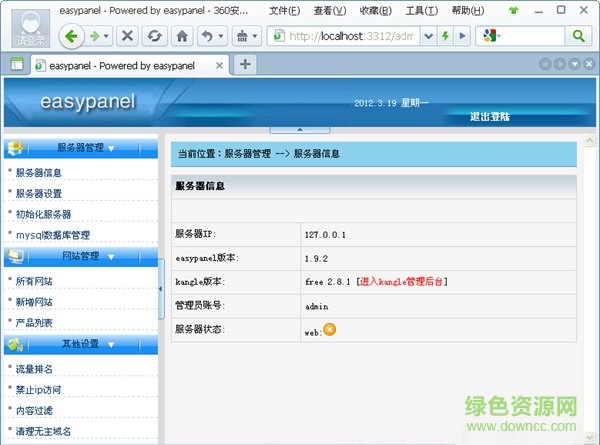Collapse the left sidebar with arrow handle
This screenshot has width=600, height=445.
(162, 288)
